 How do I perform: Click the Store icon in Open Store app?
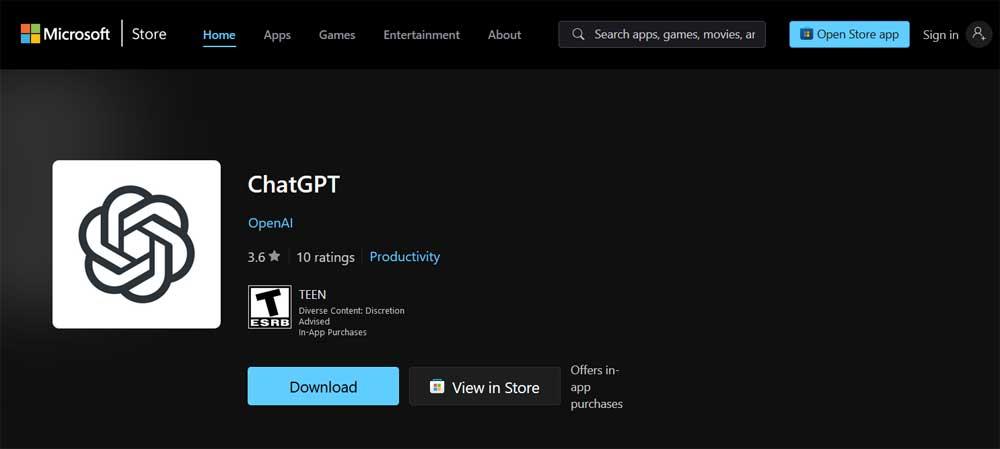807,34
